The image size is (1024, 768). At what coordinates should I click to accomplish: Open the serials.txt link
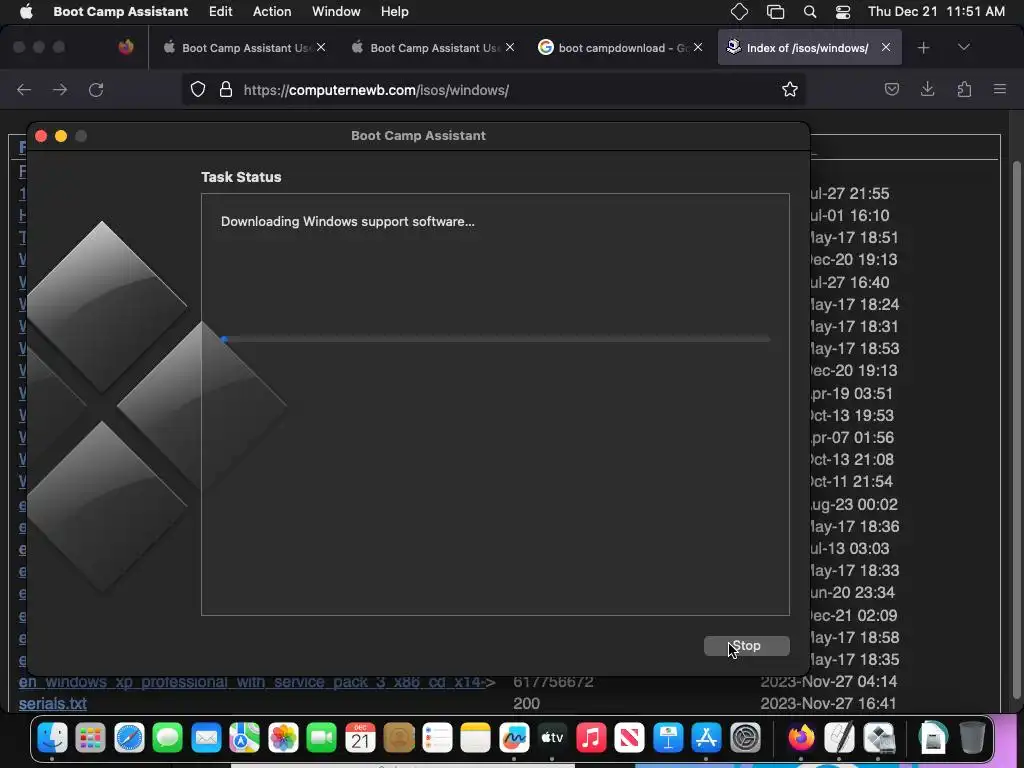point(53,703)
